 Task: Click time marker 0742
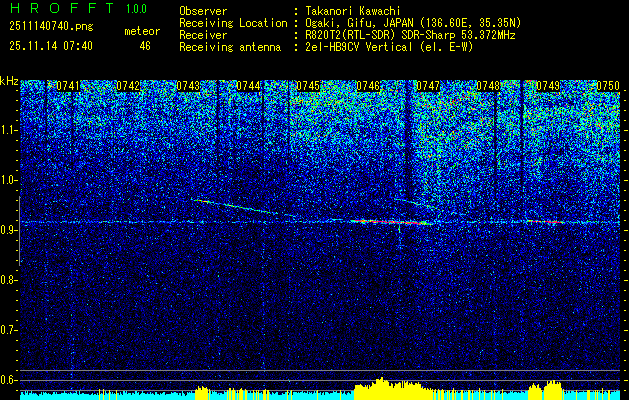(x=128, y=86)
